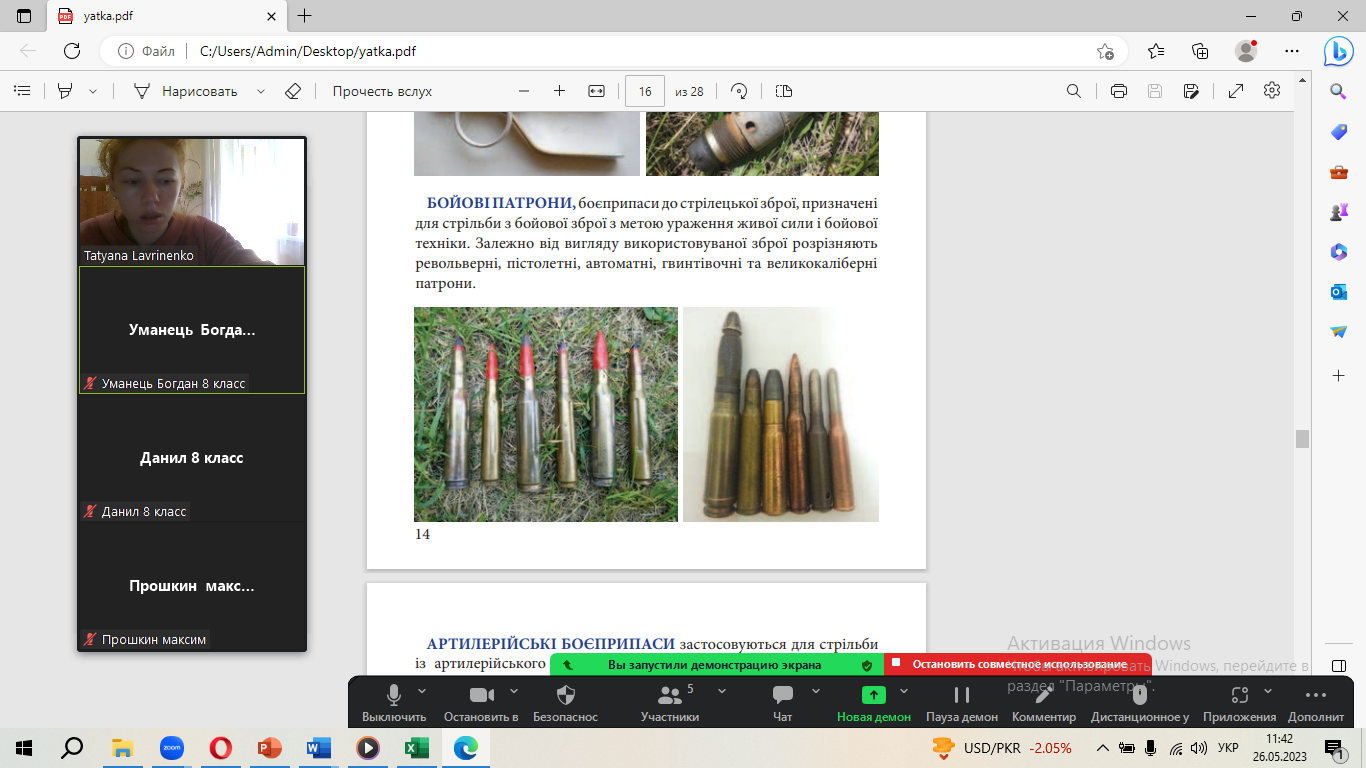Open the УКР language indicator
The image size is (1366, 768).
pos(1228,747)
